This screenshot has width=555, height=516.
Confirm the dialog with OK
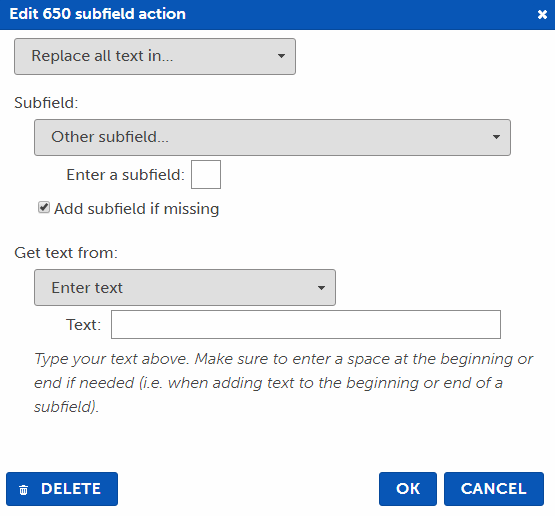(x=408, y=489)
